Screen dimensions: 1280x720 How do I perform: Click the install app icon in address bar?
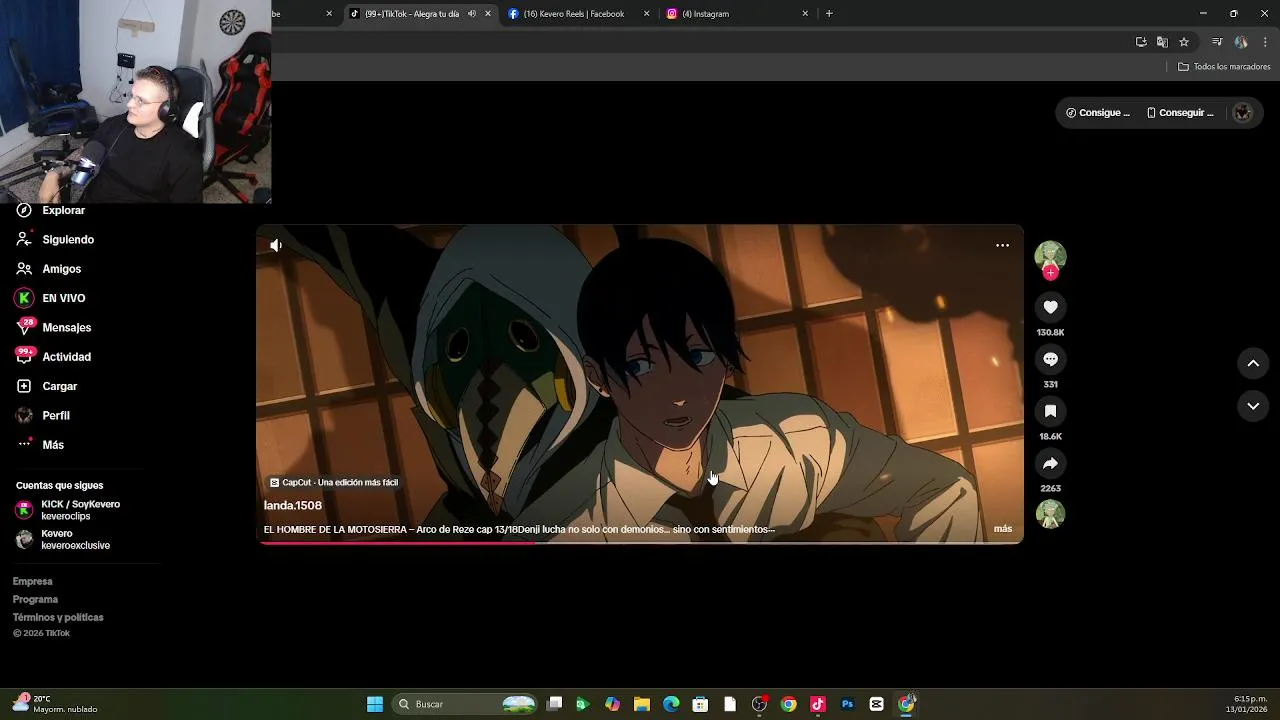[x=1141, y=42]
